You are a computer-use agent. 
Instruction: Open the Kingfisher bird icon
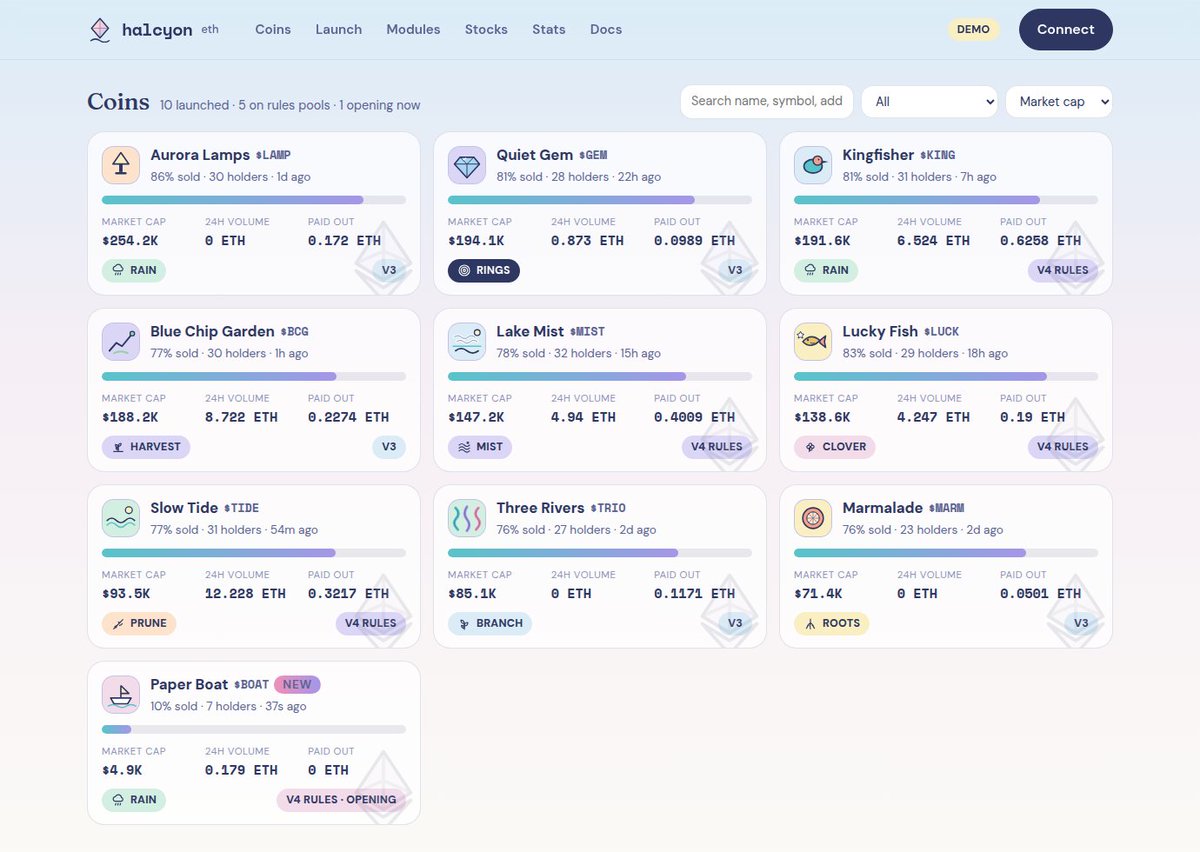tap(813, 165)
